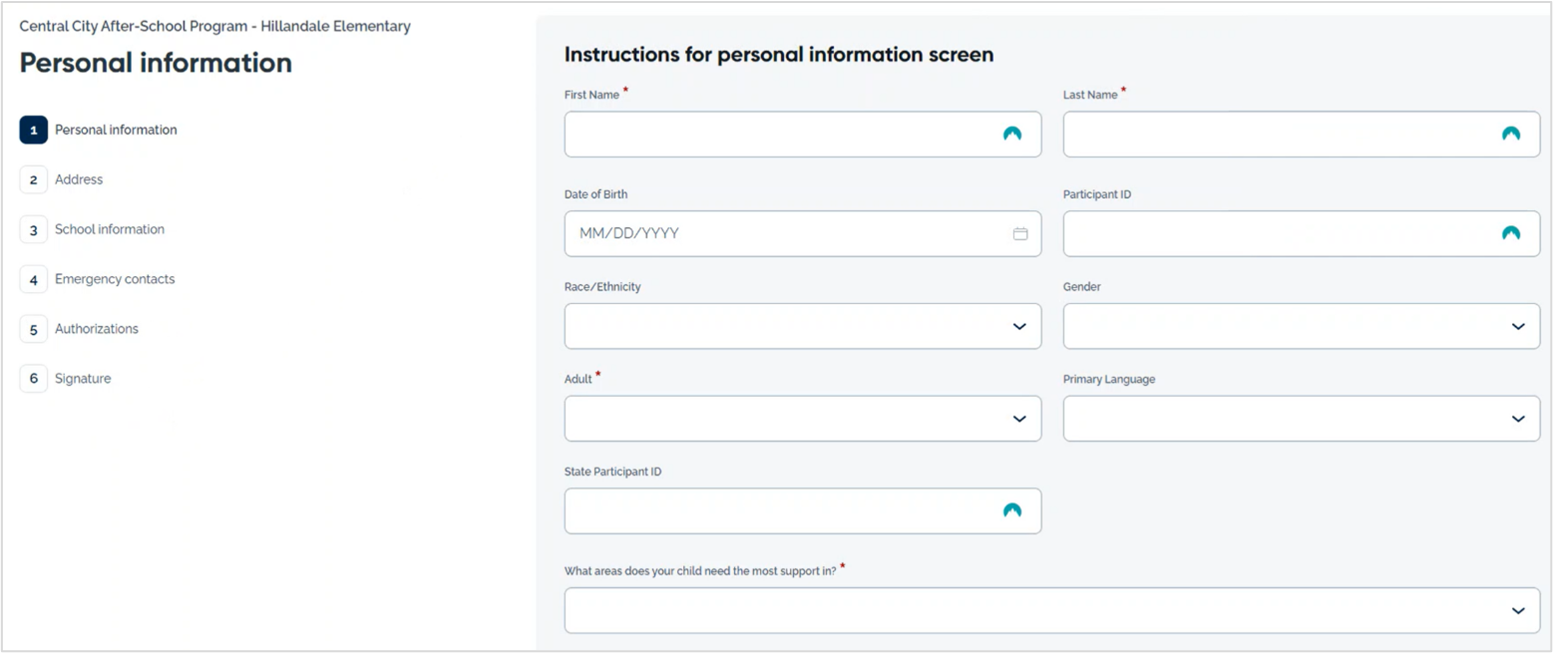Click the translation icon in State Participant ID field
Viewport: 1553px width, 653px height.
[x=1013, y=510]
